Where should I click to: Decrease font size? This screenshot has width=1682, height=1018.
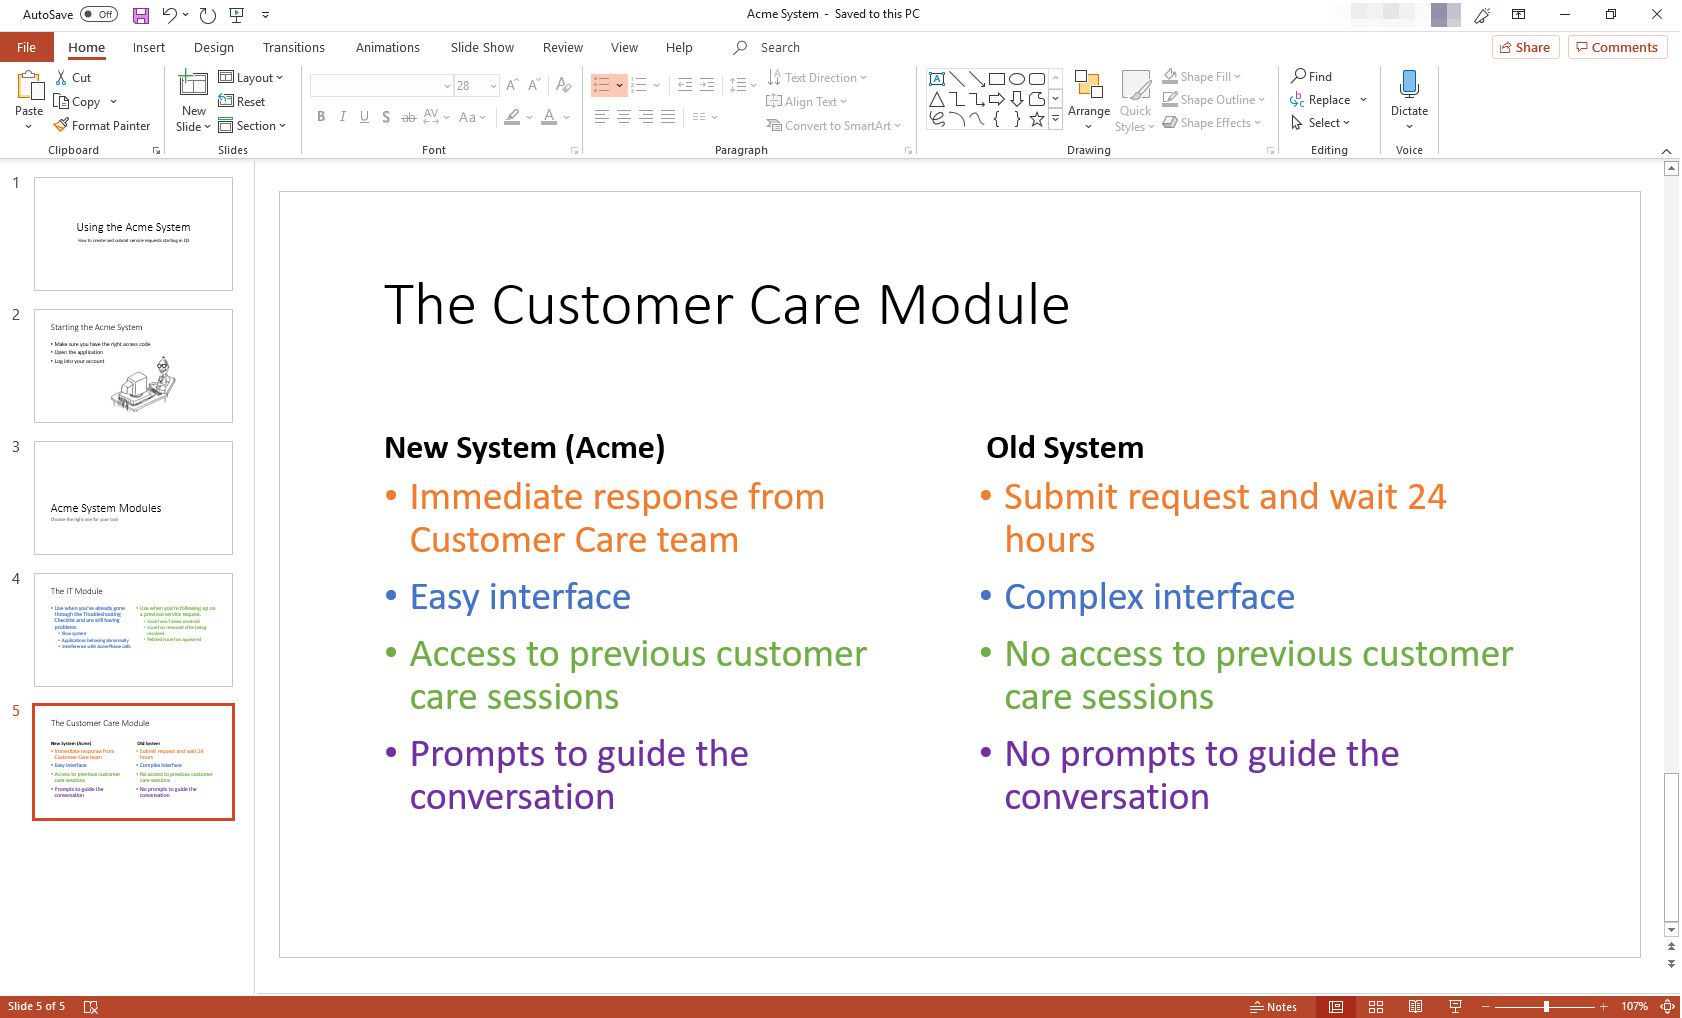(534, 85)
